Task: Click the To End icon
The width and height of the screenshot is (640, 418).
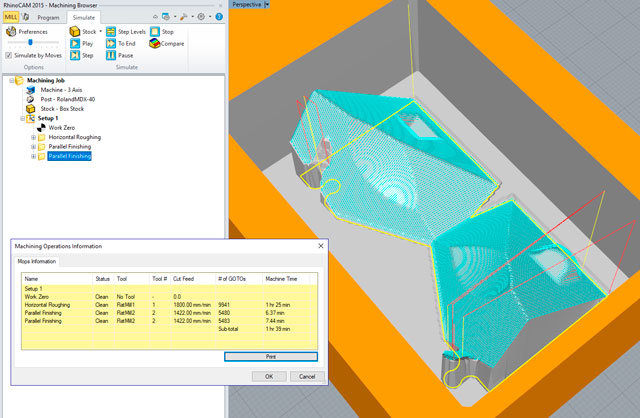Action: point(111,43)
